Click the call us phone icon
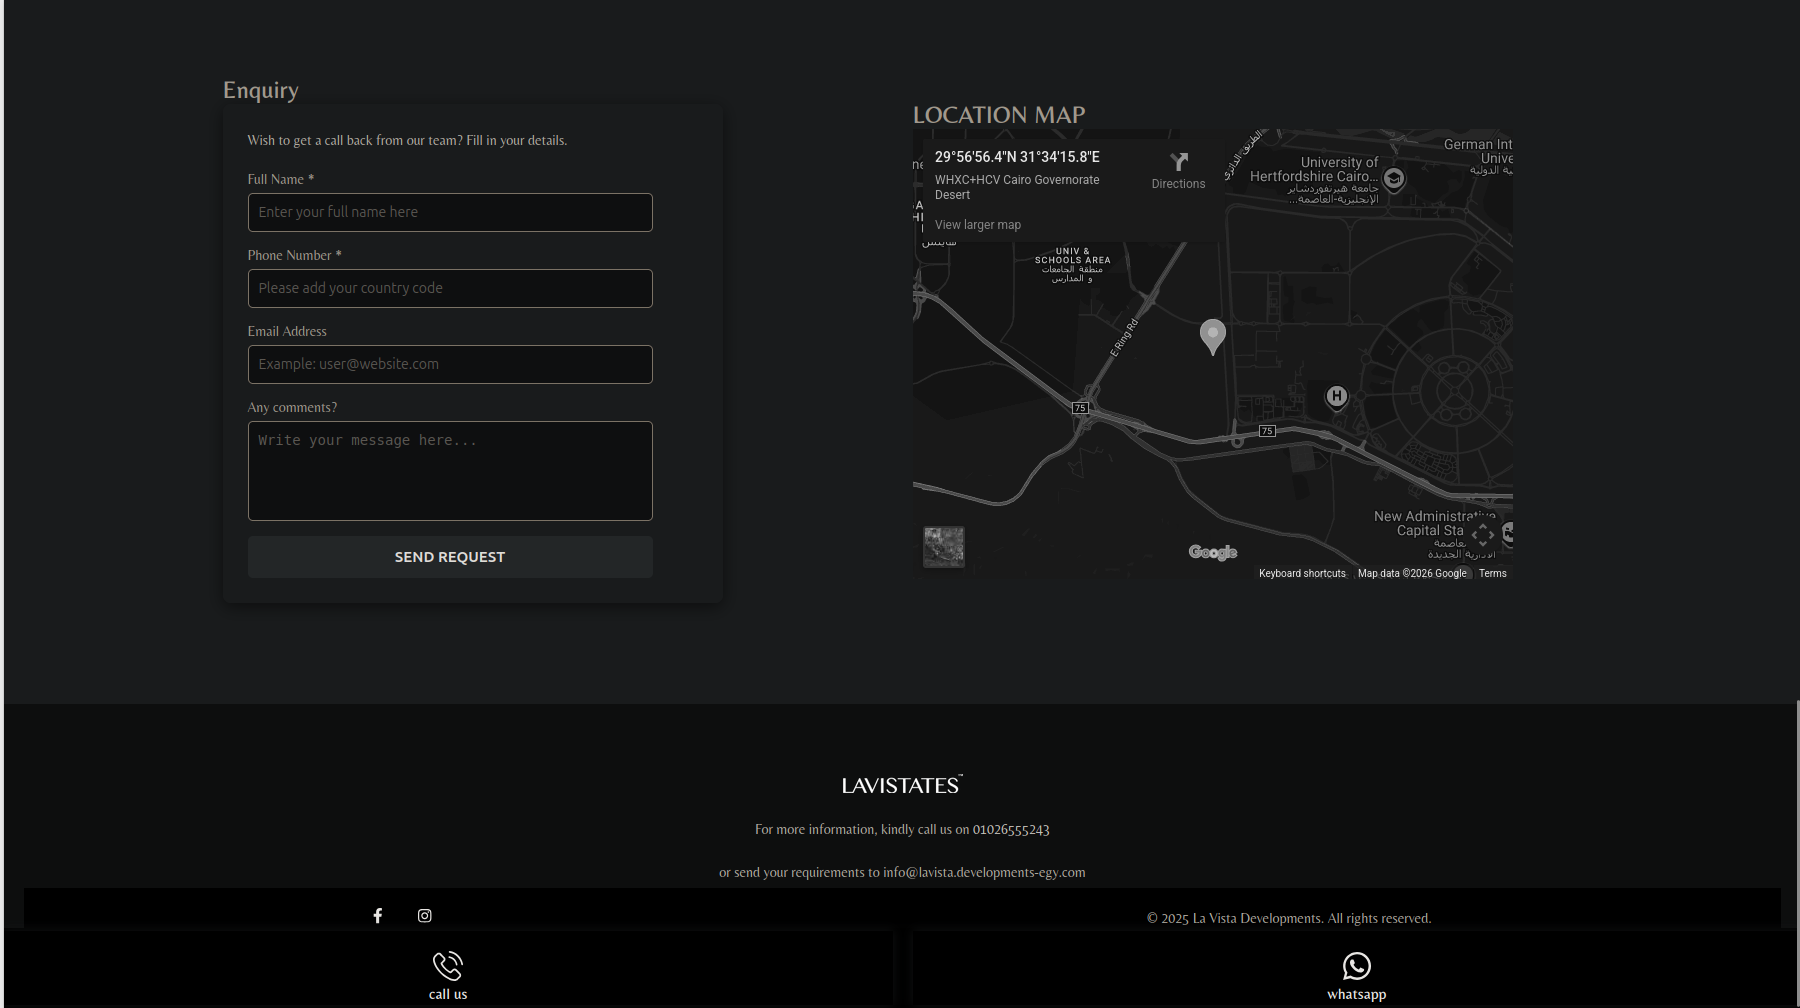 coord(447,966)
